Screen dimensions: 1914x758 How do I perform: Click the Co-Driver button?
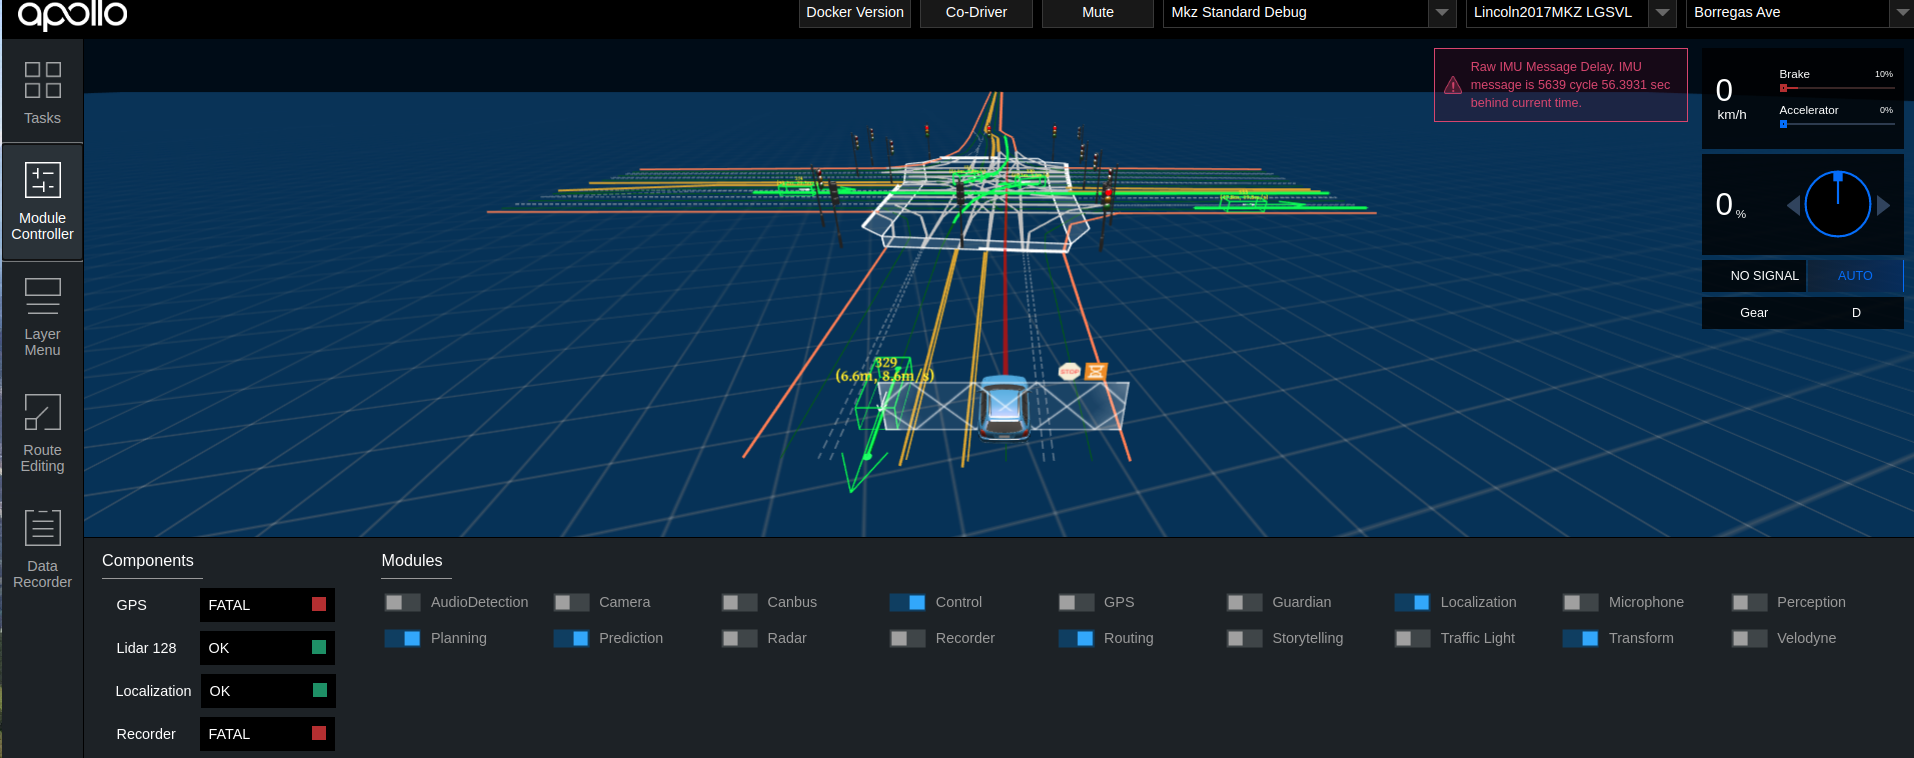point(976,13)
